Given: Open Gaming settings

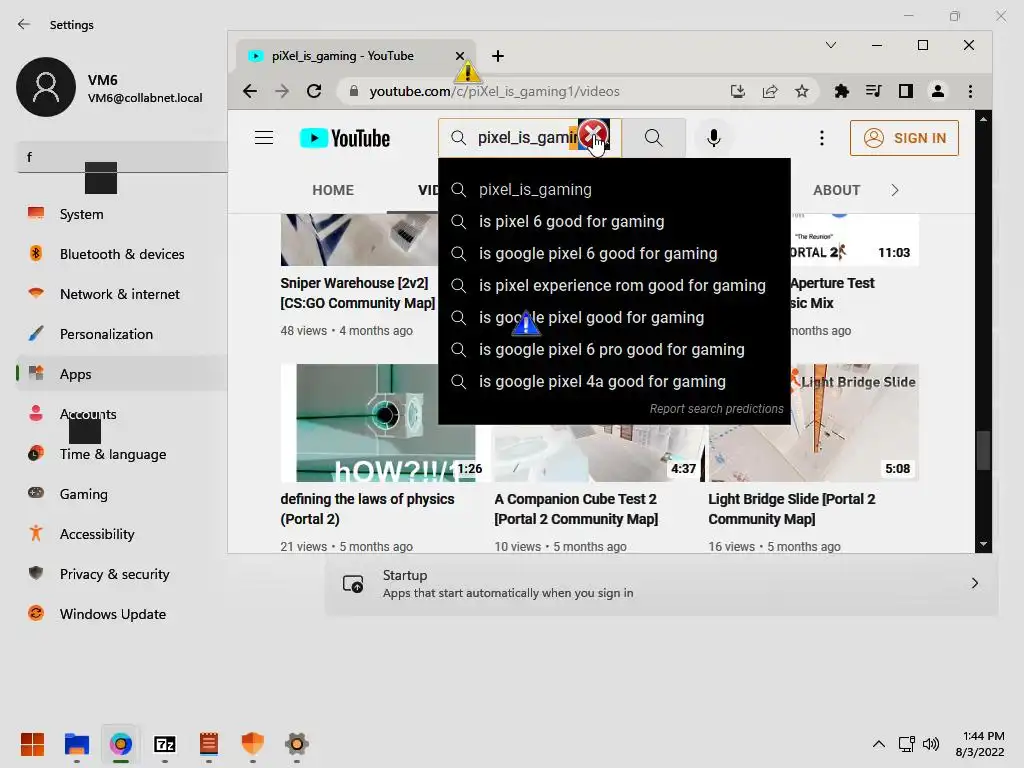Looking at the screenshot, I should click(x=121, y=494).
